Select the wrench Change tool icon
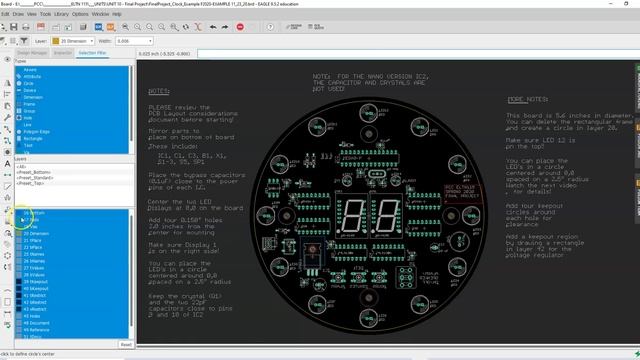The image size is (640, 360). [x=7, y=118]
